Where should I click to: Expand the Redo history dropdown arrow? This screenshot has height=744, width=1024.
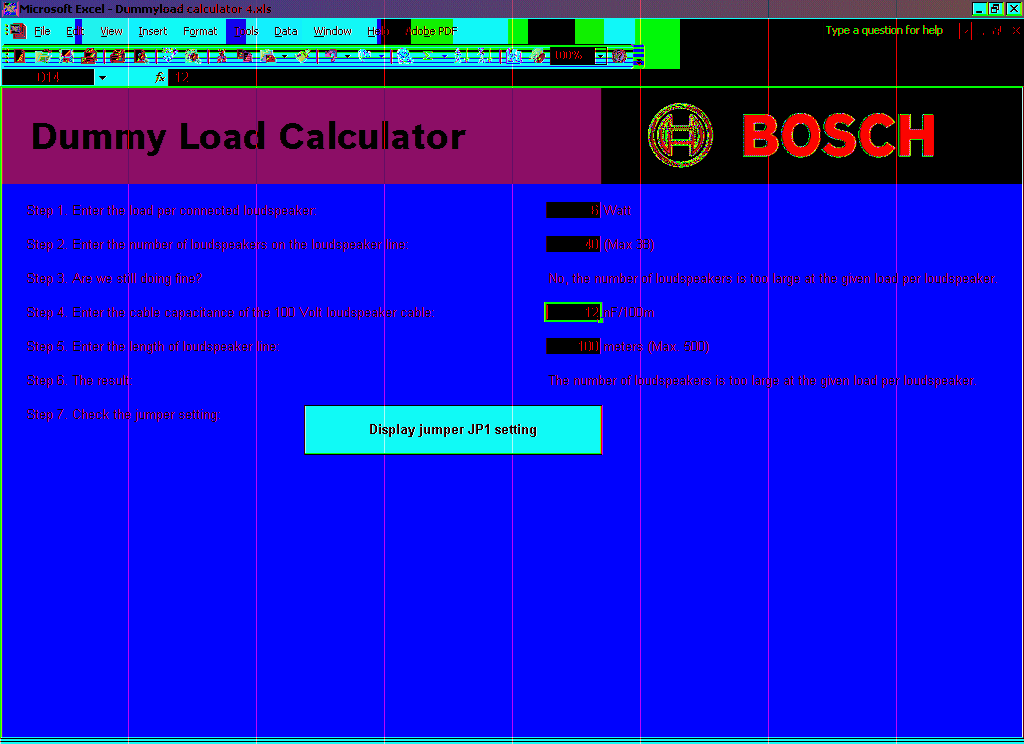pos(381,56)
